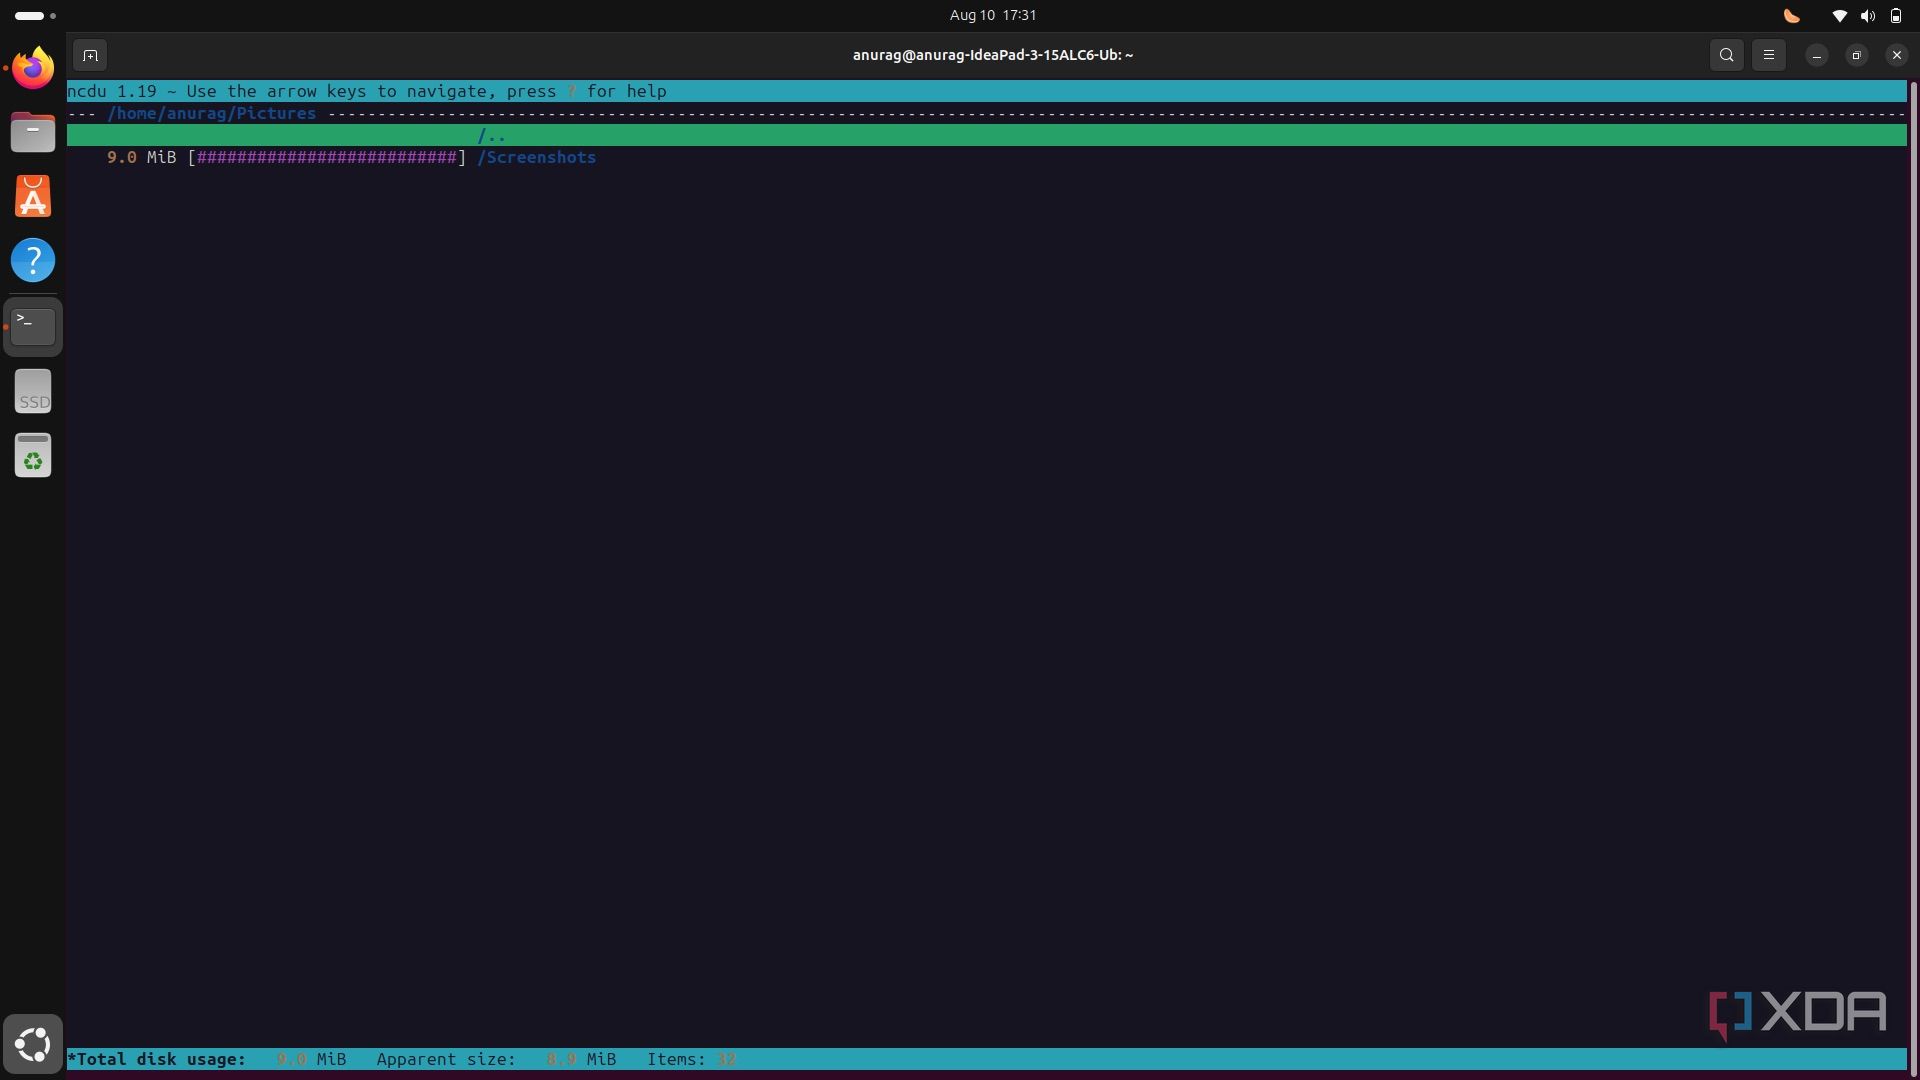Open the Activities workspace indicator
The height and width of the screenshot is (1080, 1920).
(35, 15)
